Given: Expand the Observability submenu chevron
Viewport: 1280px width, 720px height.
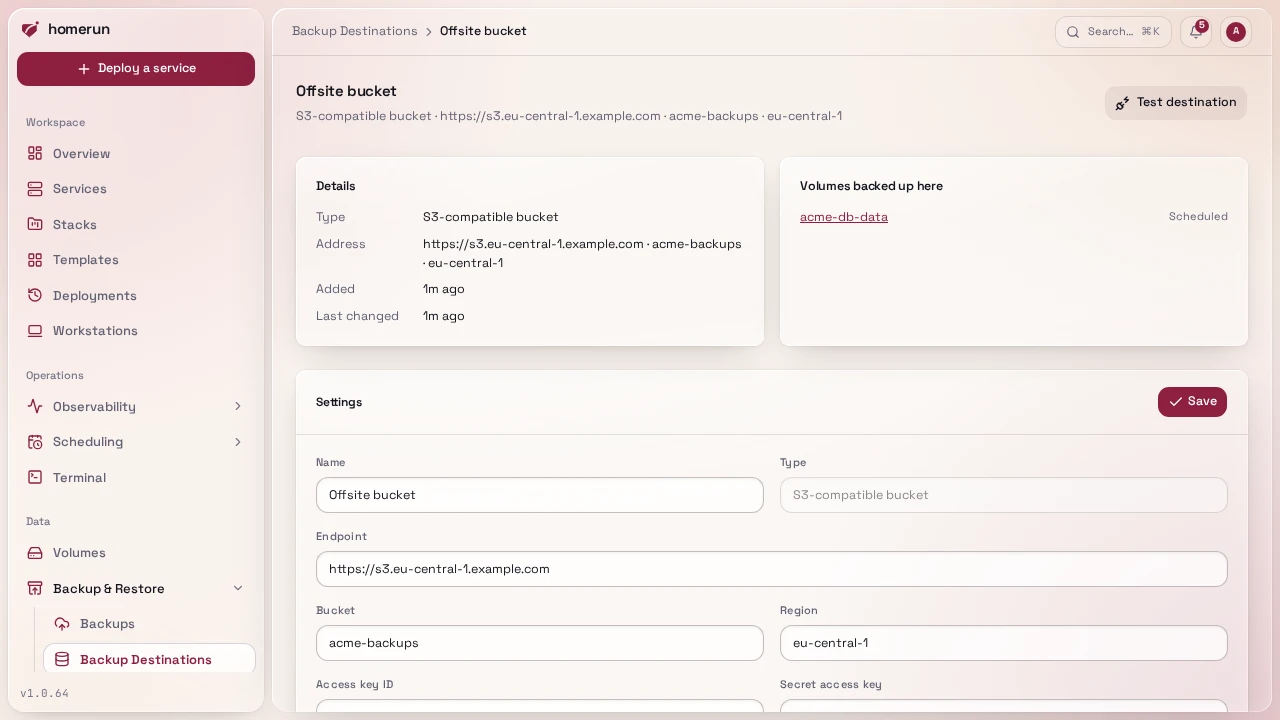Looking at the screenshot, I should coord(238,406).
